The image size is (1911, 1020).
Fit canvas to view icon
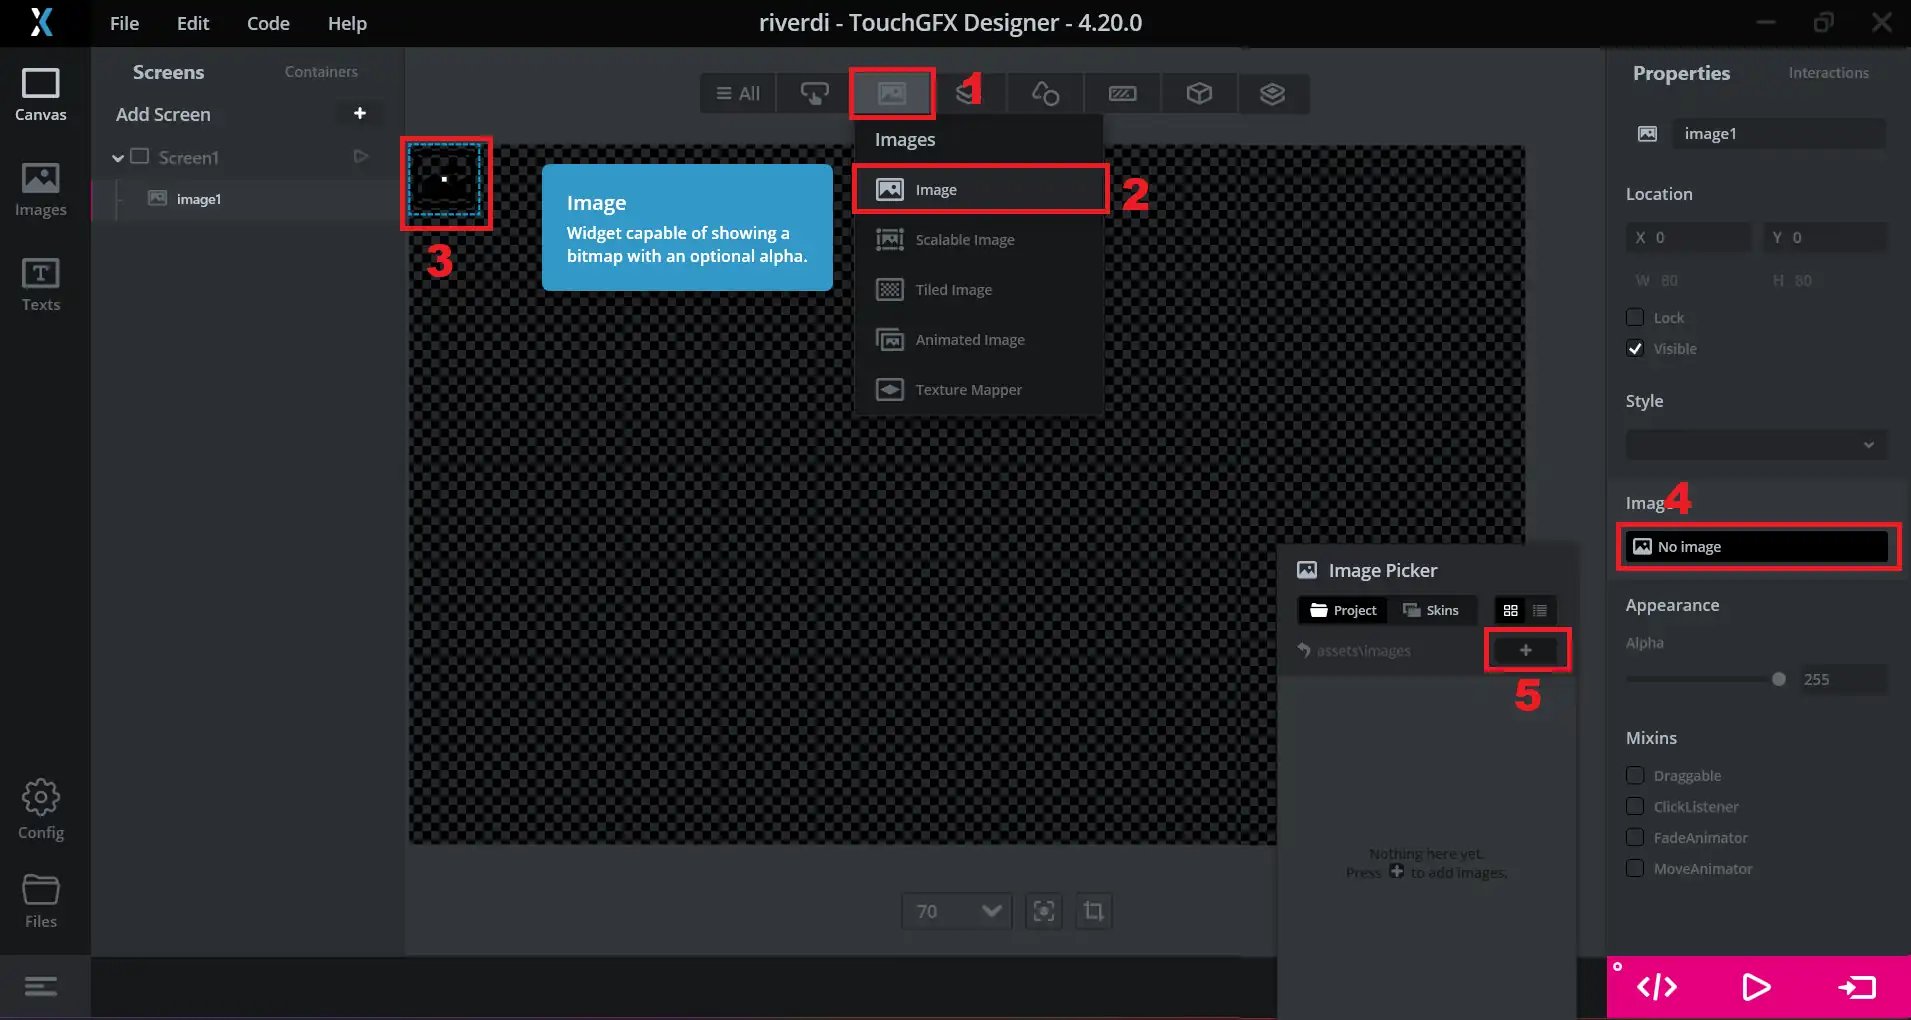pyautogui.click(x=1043, y=911)
